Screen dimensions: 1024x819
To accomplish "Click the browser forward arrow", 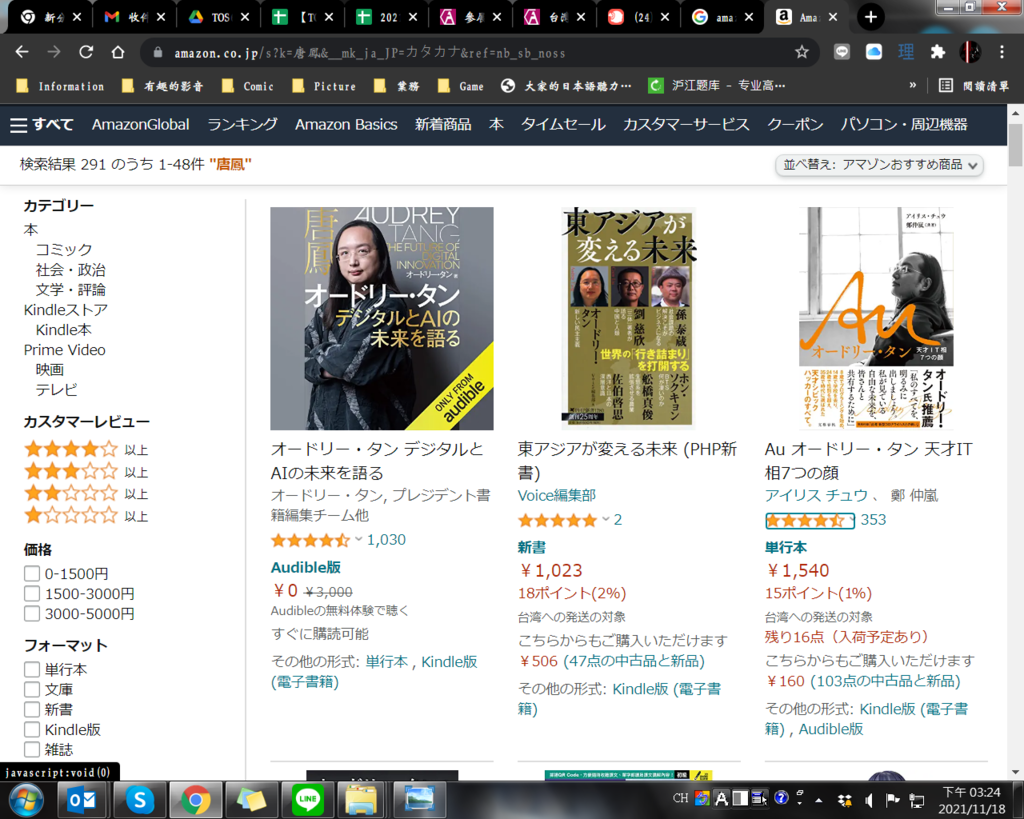I will (54, 52).
